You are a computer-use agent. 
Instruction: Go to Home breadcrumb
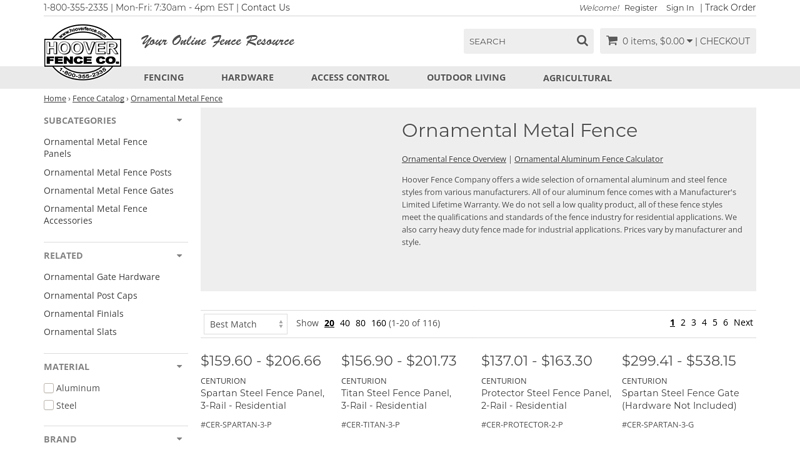(x=55, y=98)
